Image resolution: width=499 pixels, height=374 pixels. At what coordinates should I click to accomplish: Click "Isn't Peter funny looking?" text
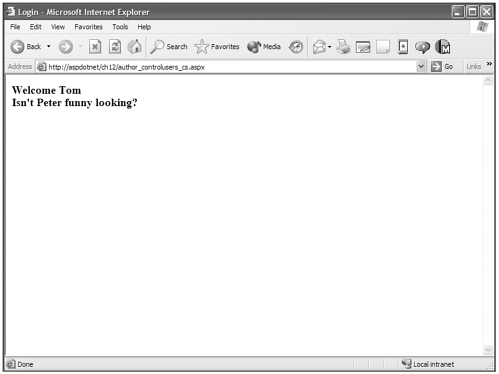pos(75,103)
